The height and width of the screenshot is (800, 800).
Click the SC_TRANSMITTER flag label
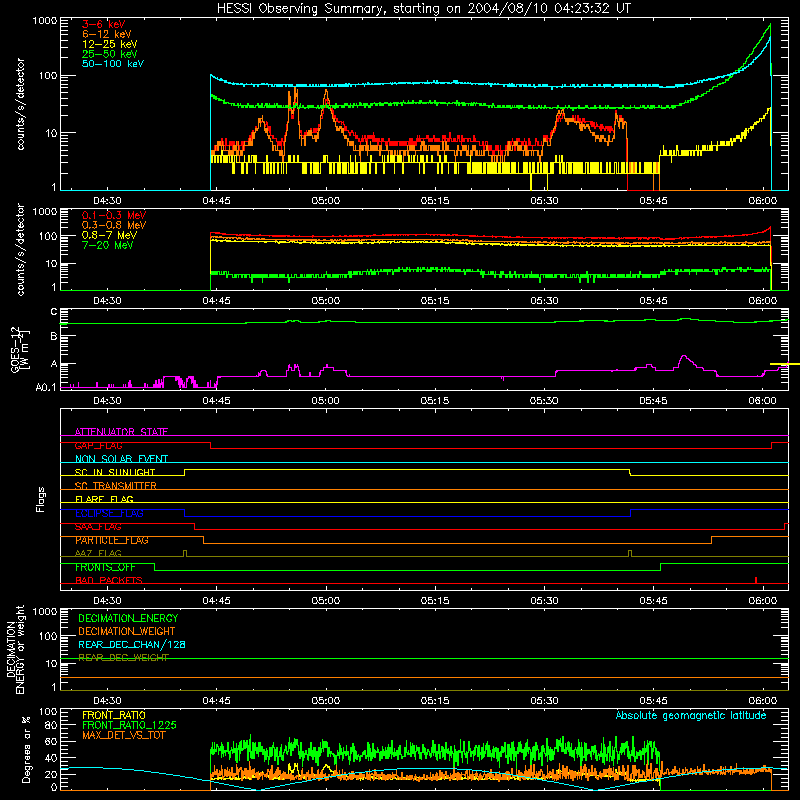[x=116, y=486]
